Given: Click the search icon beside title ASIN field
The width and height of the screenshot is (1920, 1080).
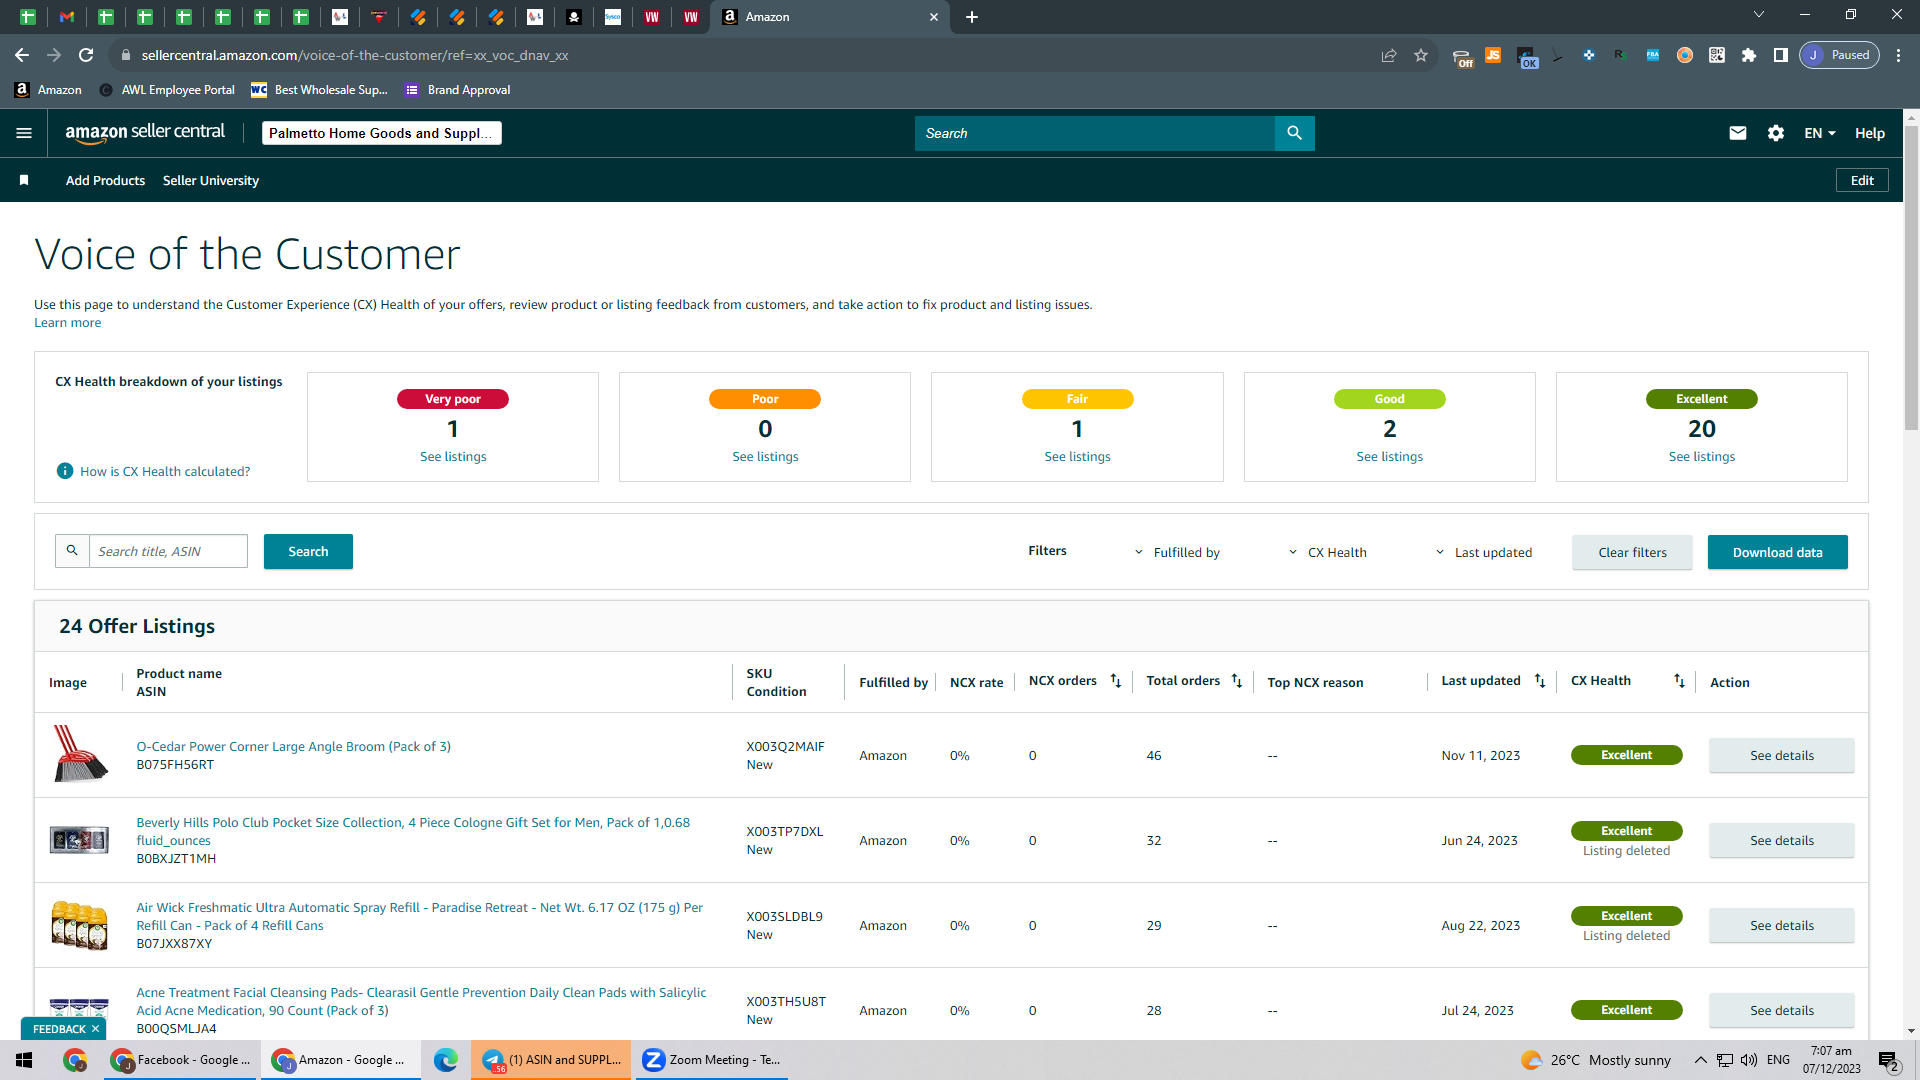Looking at the screenshot, I should click(x=72, y=551).
